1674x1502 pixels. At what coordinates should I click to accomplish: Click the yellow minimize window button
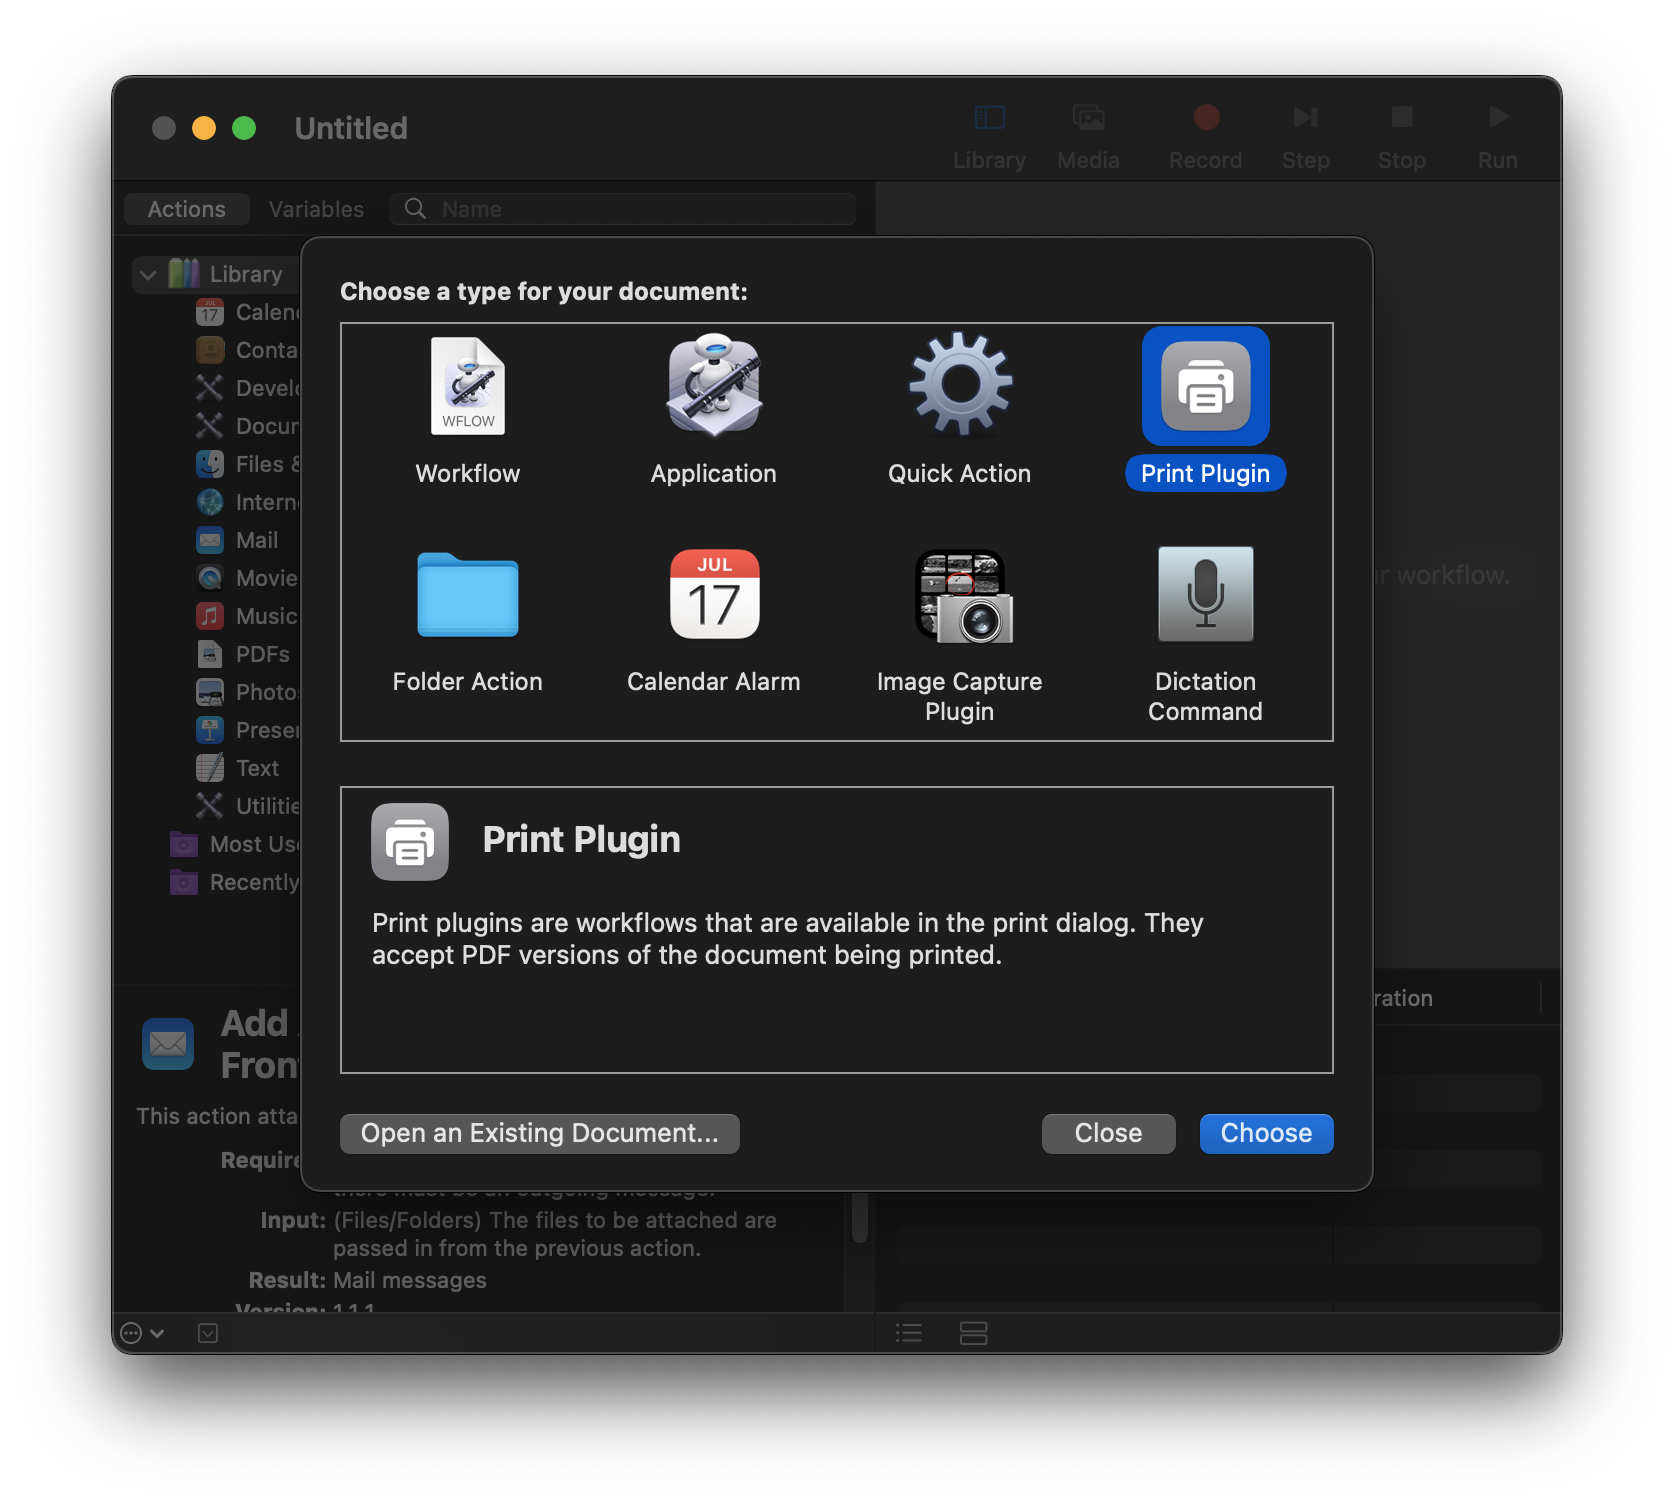(204, 128)
